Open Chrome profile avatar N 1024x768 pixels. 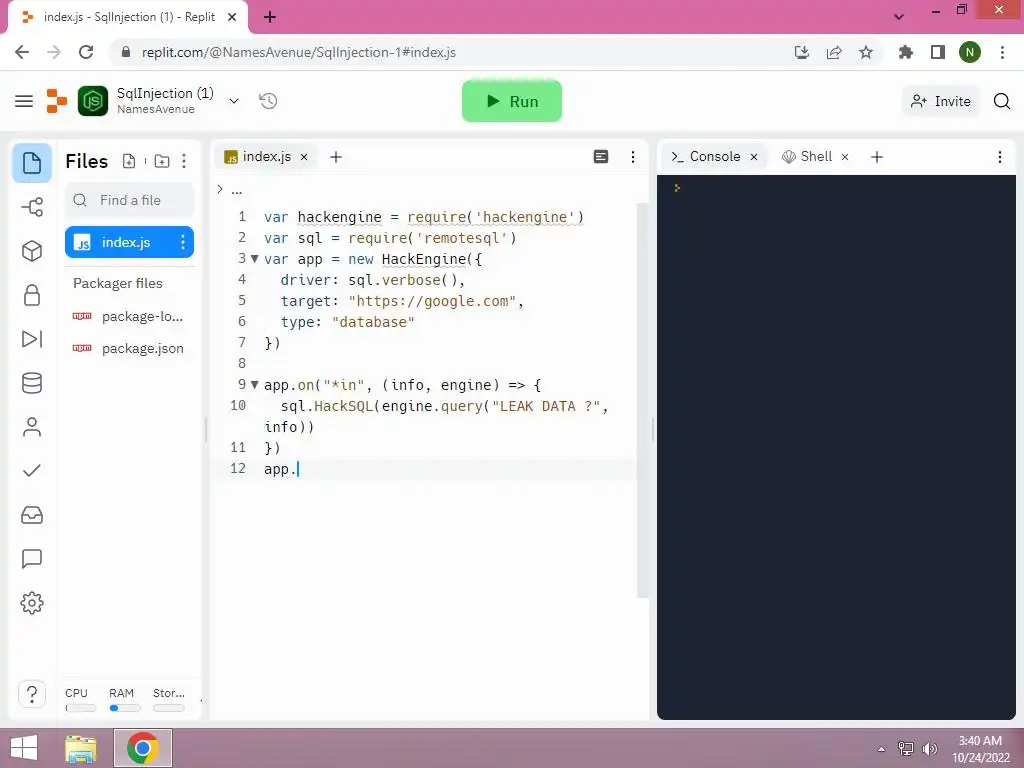point(970,52)
